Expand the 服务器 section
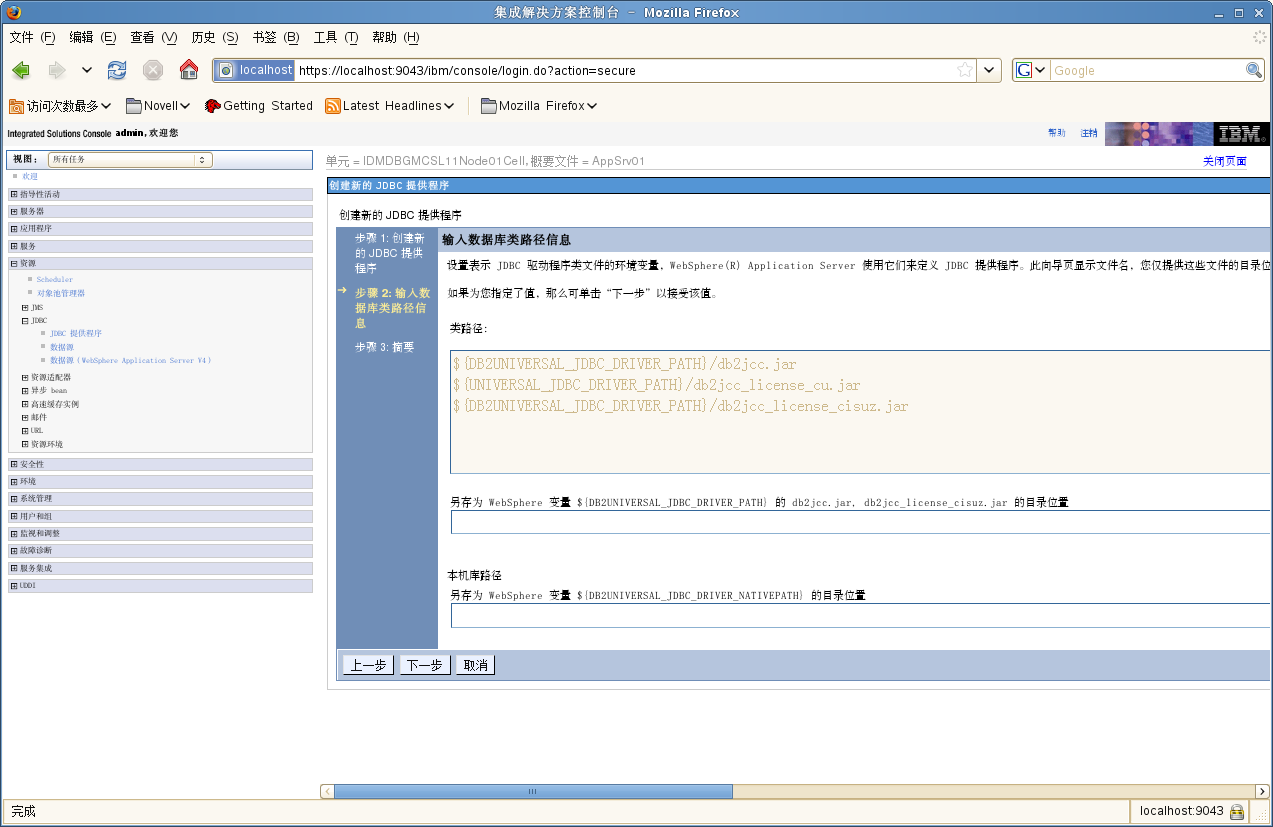1273x827 pixels. point(14,211)
